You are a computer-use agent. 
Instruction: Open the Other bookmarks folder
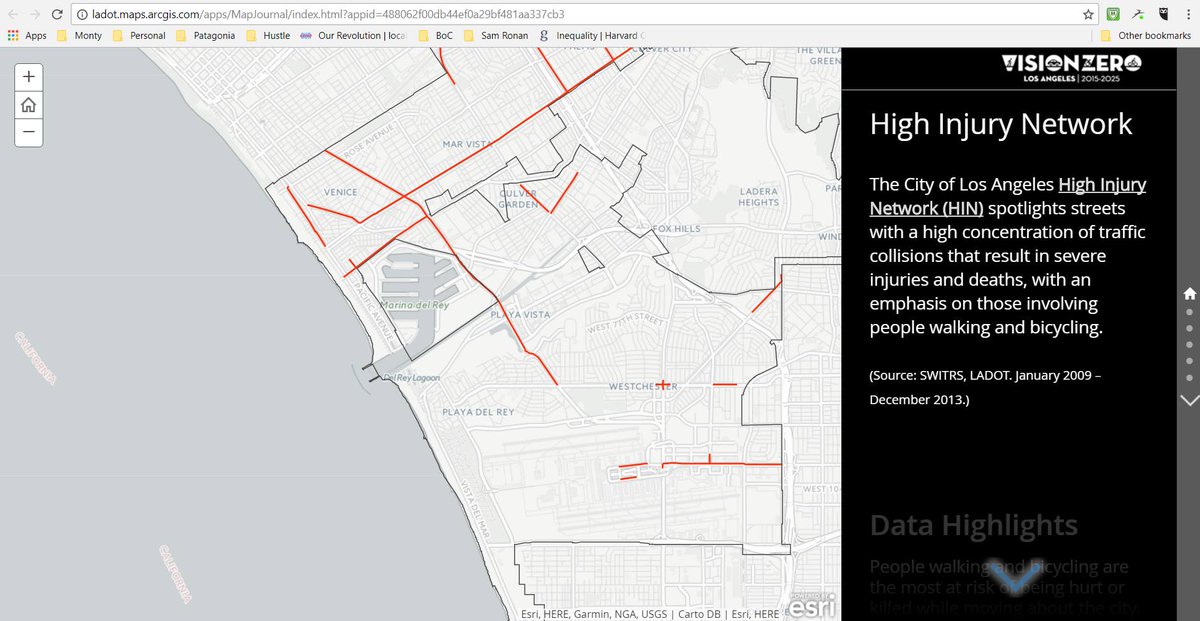[1145, 36]
